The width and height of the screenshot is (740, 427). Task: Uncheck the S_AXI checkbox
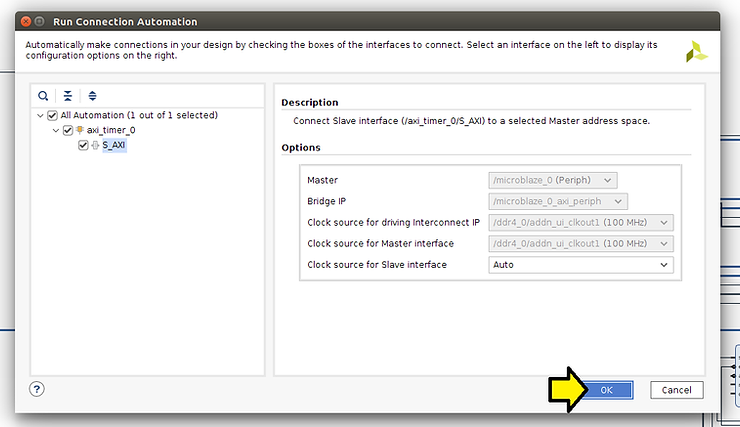click(83, 145)
